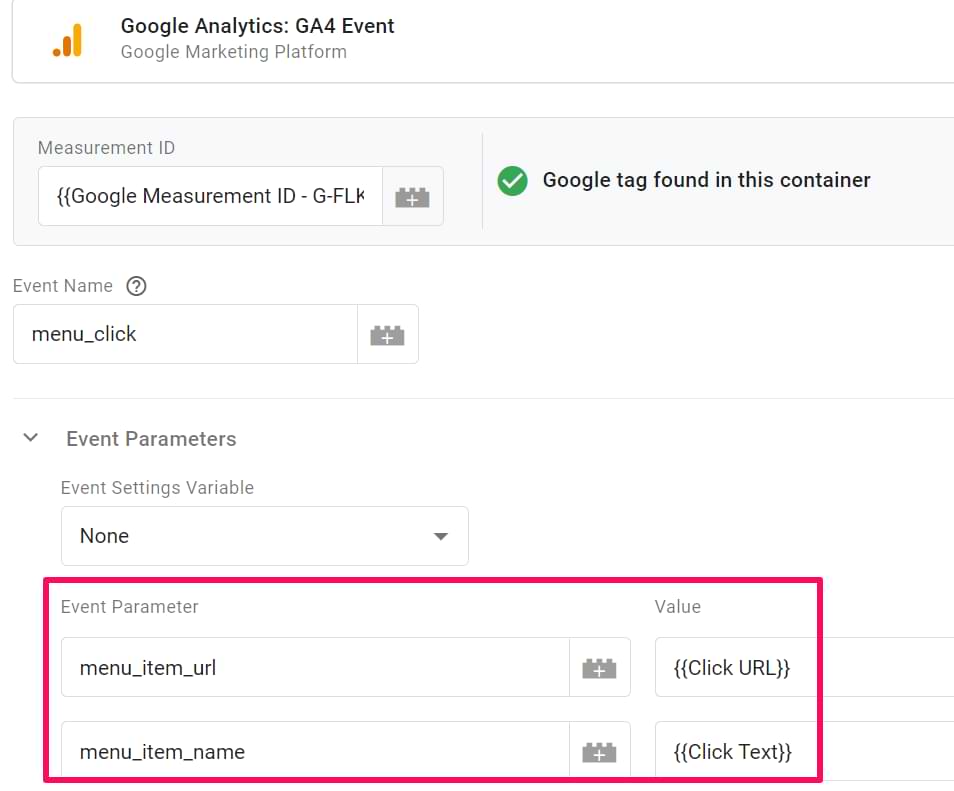Open help tooltip next to Event Name
This screenshot has height=791, width=954.
pos(137,286)
